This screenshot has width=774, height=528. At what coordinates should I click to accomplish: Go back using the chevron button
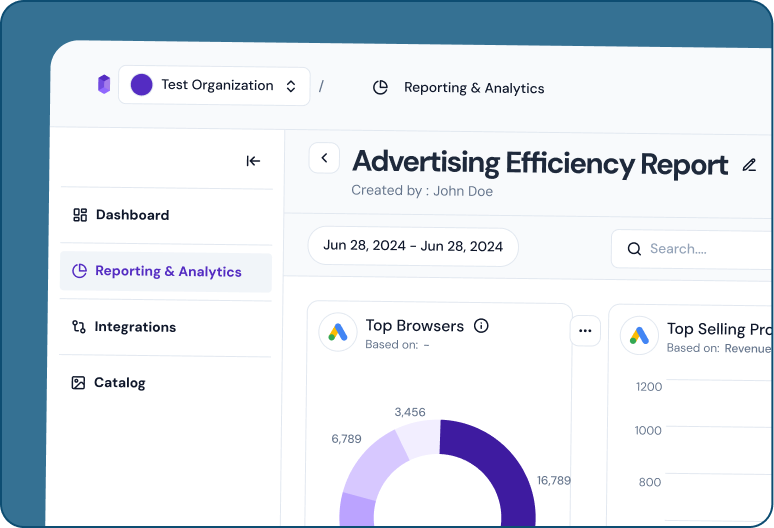(324, 158)
